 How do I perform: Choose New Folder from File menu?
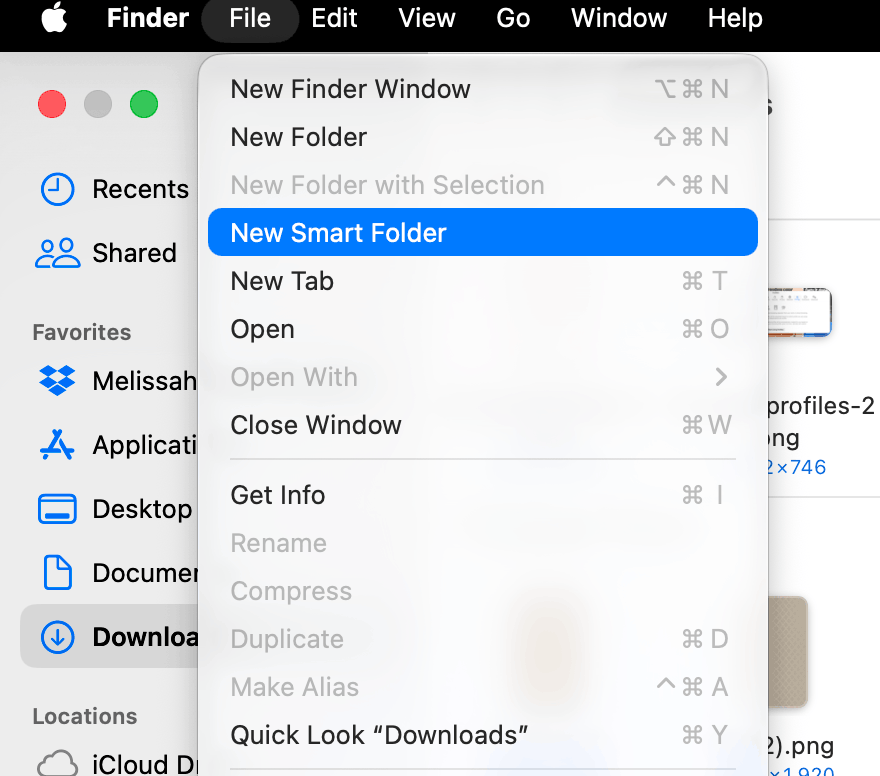point(483,137)
